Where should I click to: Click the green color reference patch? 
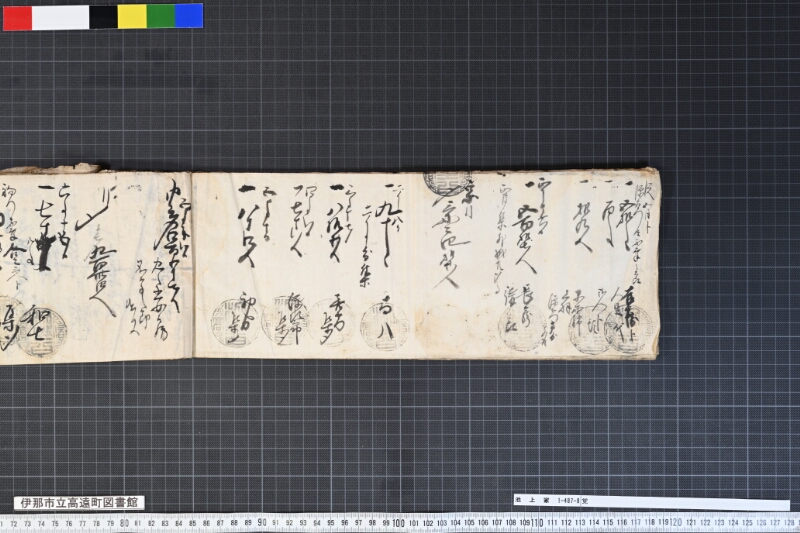click(x=161, y=17)
